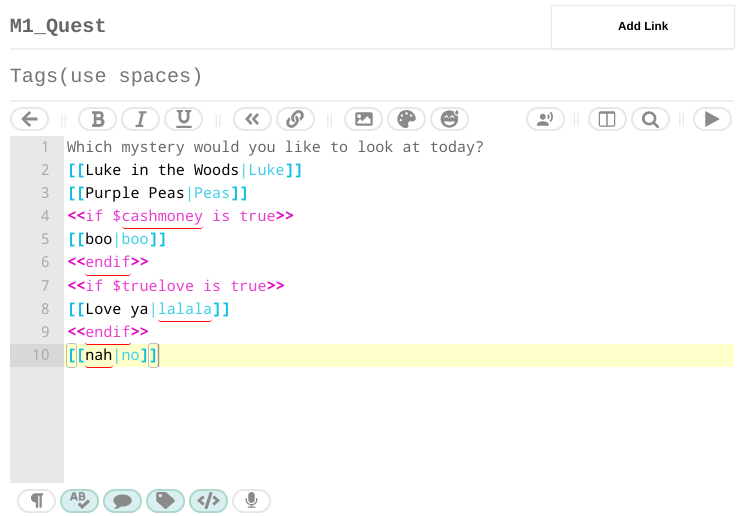Image resolution: width=749 pixels, height=516 pixels.
Task: Toggle paragraph marks (pilcrow) button
Action: tap(37, 501)
